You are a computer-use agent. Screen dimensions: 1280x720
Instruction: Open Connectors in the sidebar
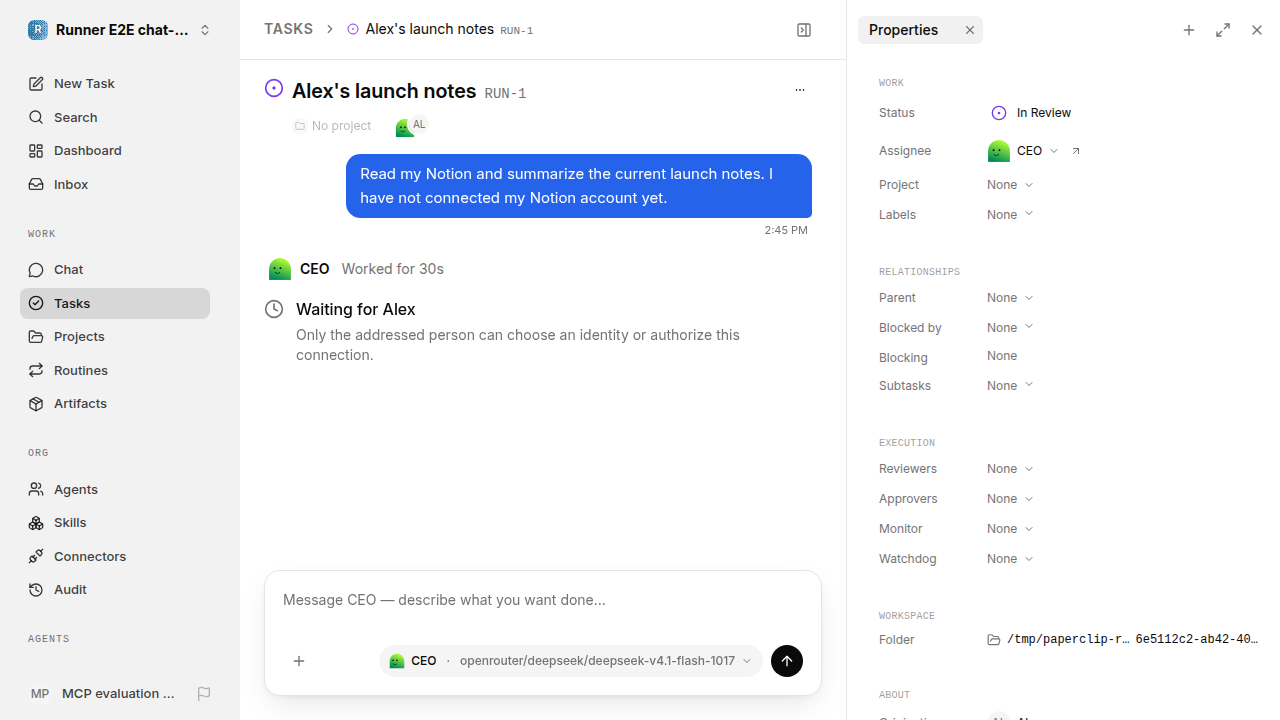pyautogui.click(x=115, y=556)
